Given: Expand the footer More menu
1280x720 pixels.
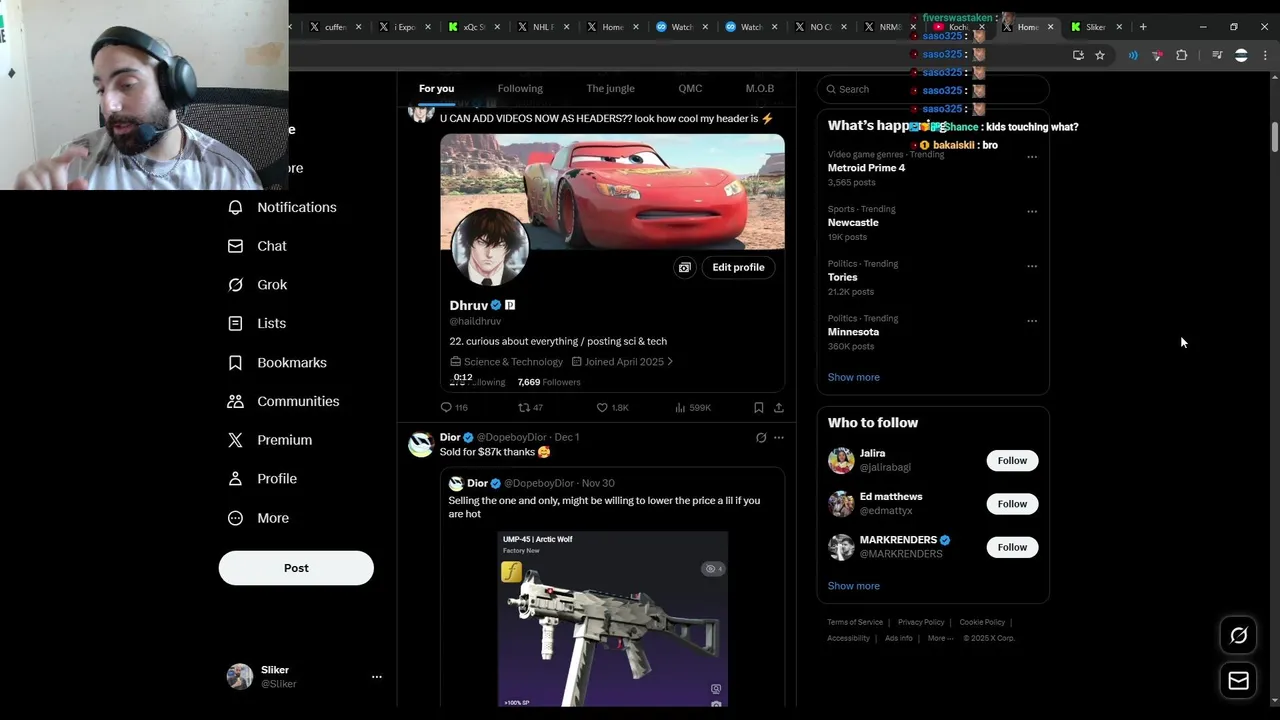Looking at the screenshot, I should point(940,638).
